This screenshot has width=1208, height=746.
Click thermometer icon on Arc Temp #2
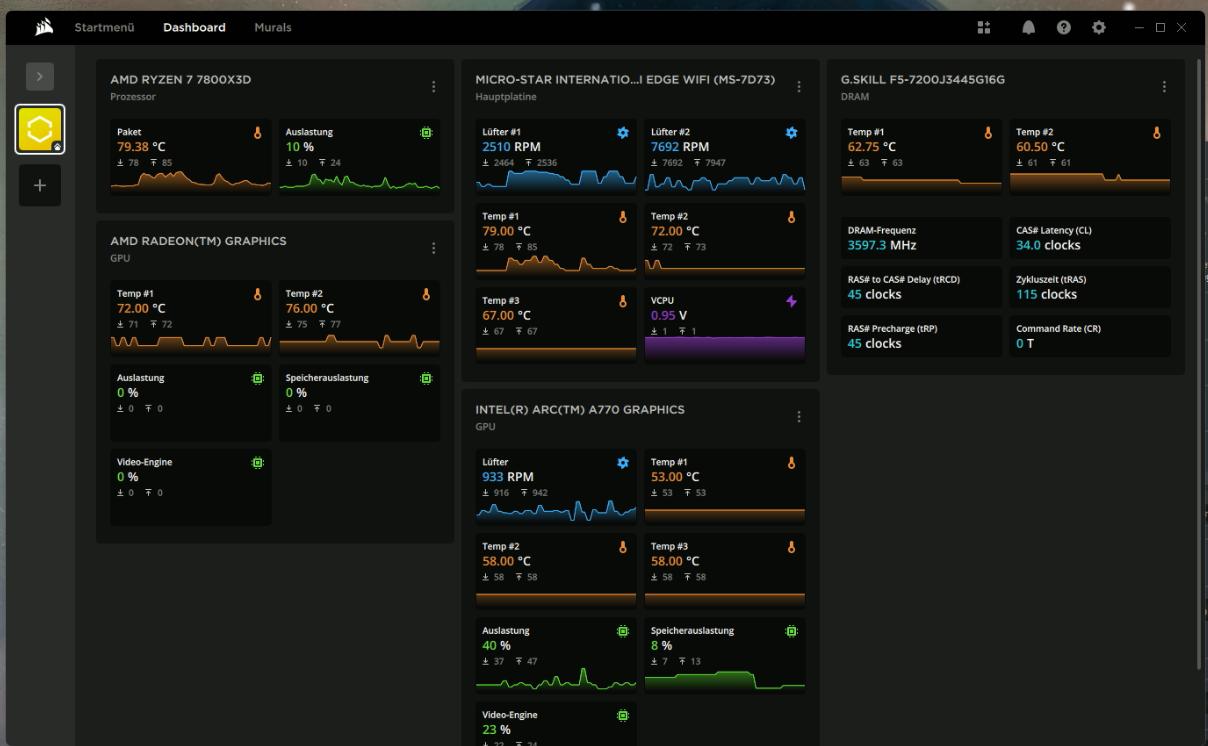623,547
